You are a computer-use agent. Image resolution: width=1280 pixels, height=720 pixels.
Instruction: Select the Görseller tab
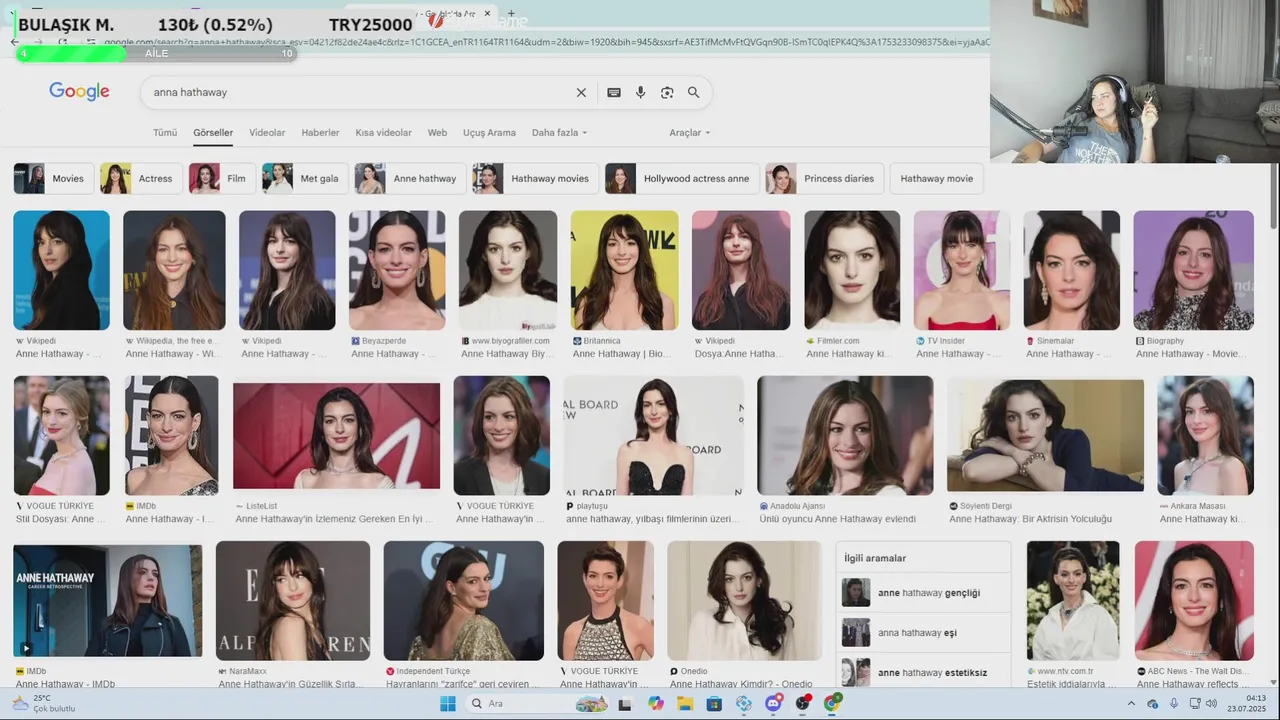(213, 132)
